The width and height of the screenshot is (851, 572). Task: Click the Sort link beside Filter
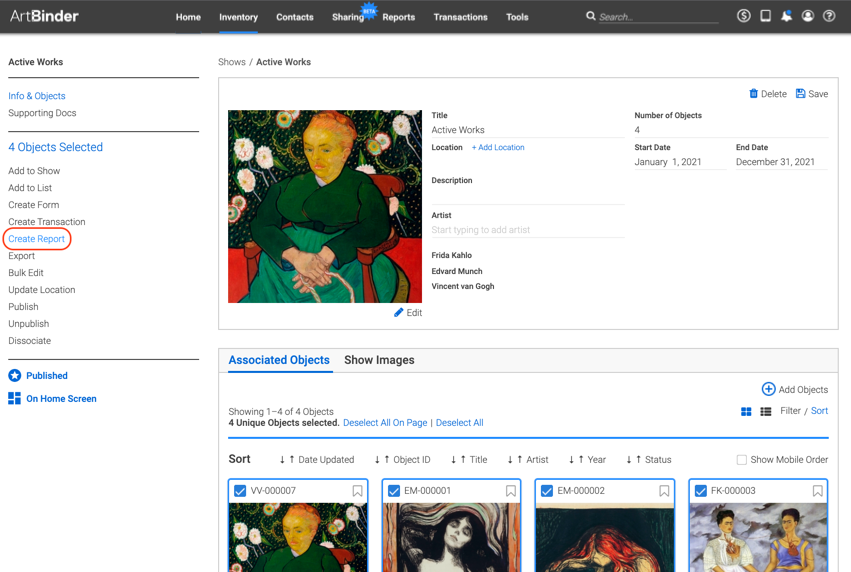[x=820, y=411]
